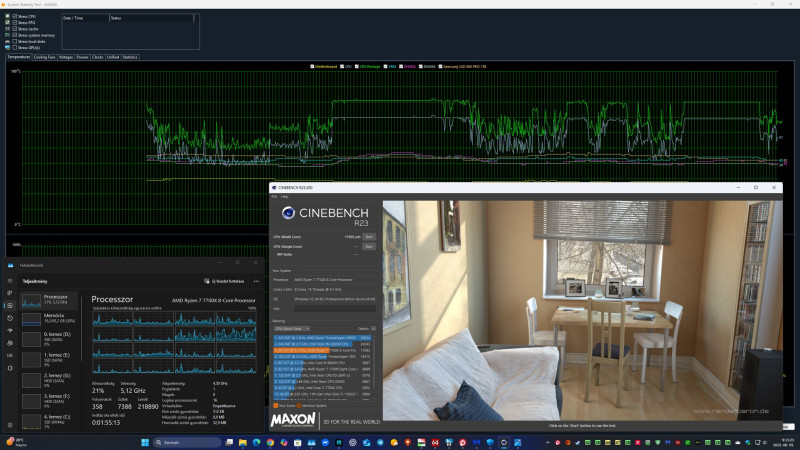Start CPU (Single Core) test in Cinebench
The width and height of the screenshot is (800, 450).
pyautogui.click(x=369, y=246)
